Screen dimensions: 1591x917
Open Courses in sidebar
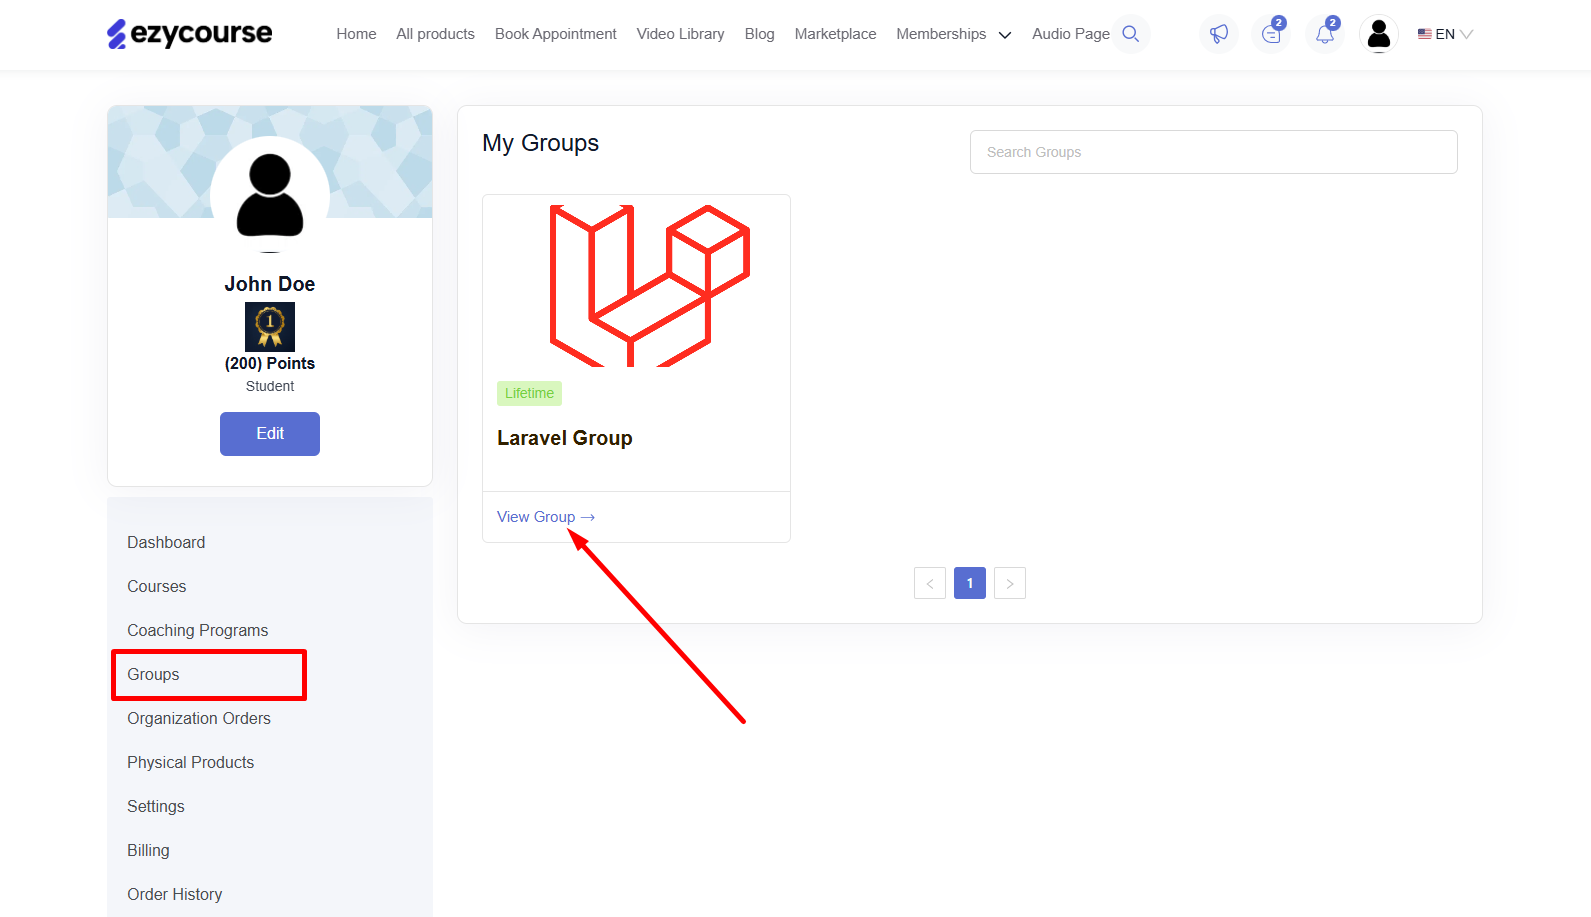(157, 586)
